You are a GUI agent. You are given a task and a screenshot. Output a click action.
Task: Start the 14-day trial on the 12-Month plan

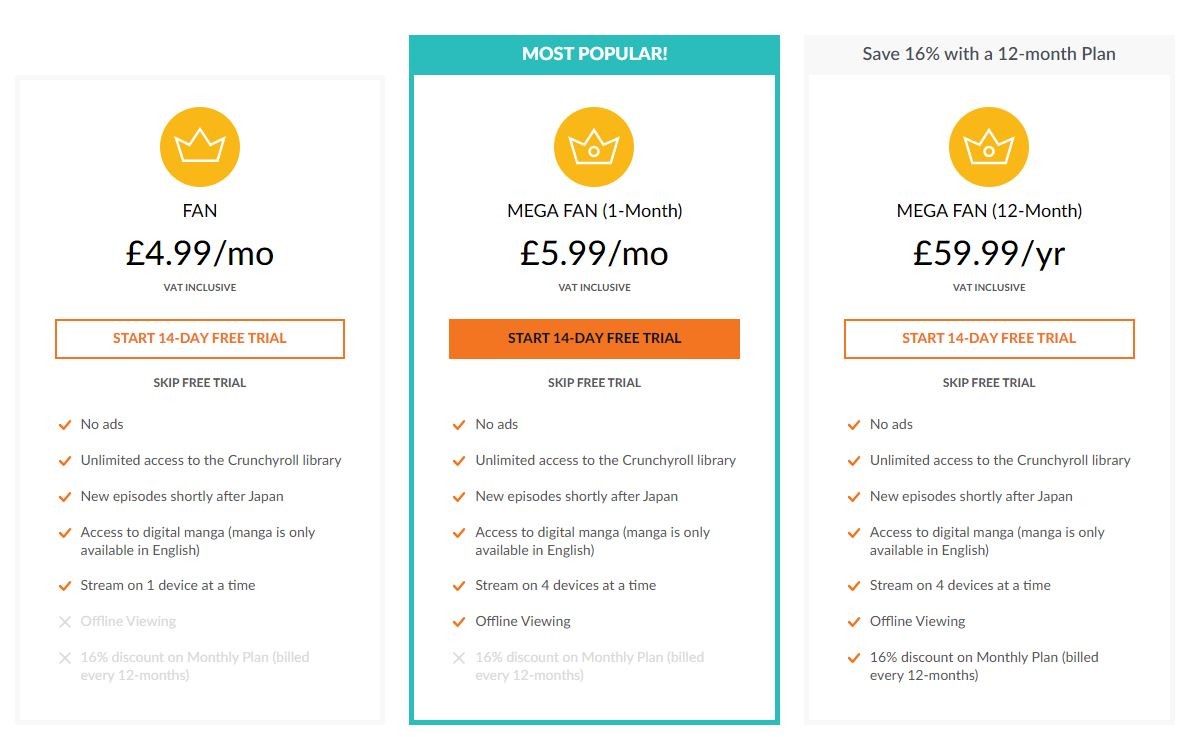click(988, 338)
